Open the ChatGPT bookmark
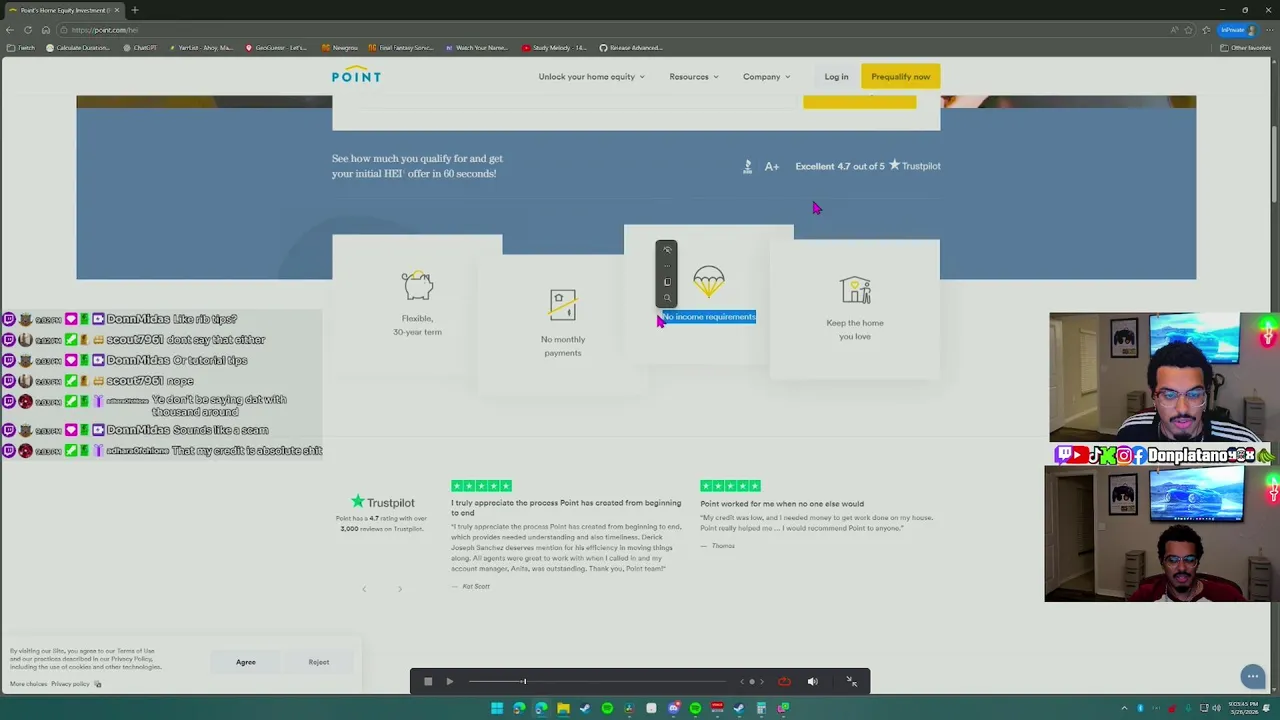 tap(140, 48)
